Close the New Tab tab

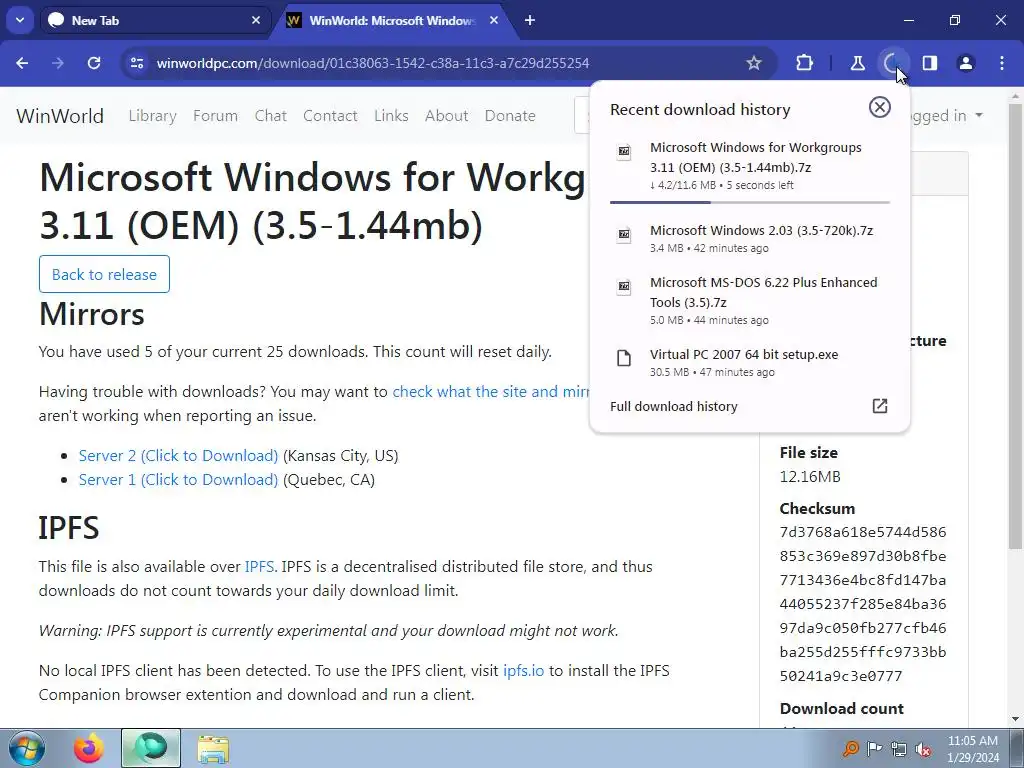256,20
